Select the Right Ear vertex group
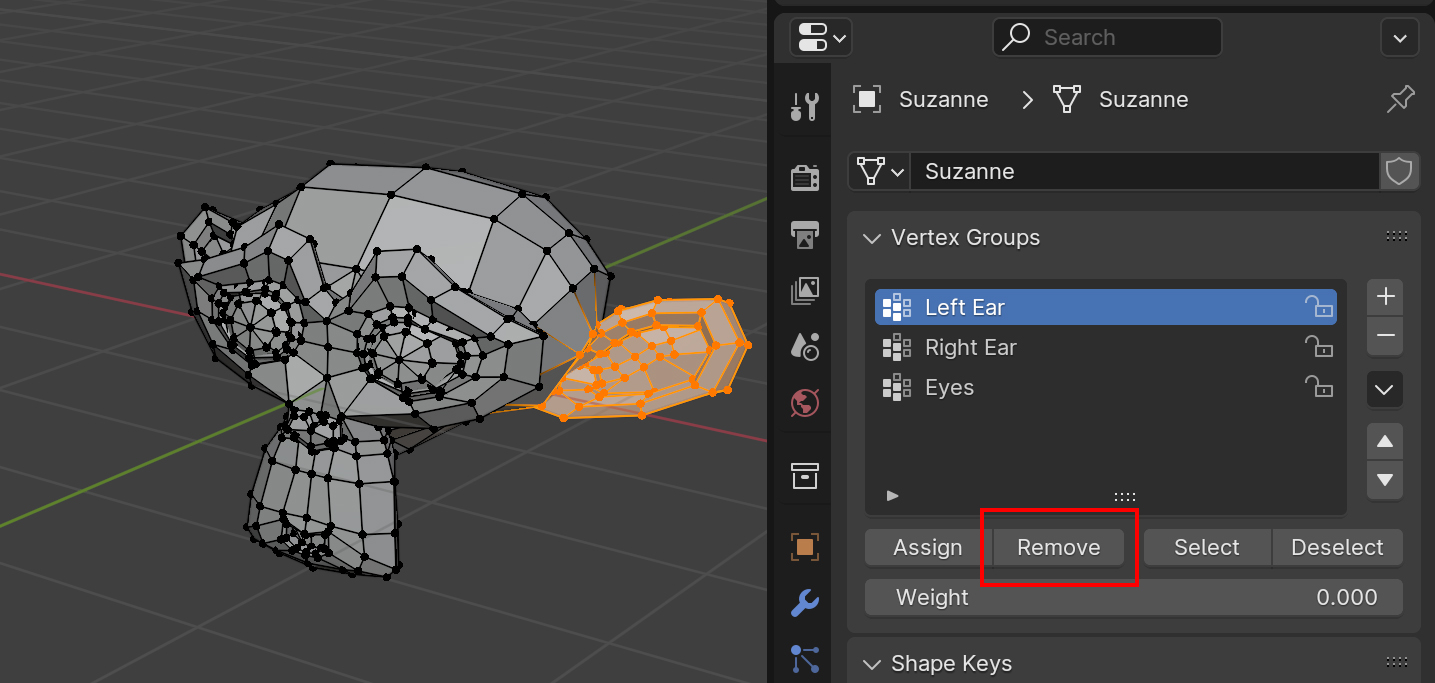This screenshot has height=683, width=1435. [x=1106, y=347]
